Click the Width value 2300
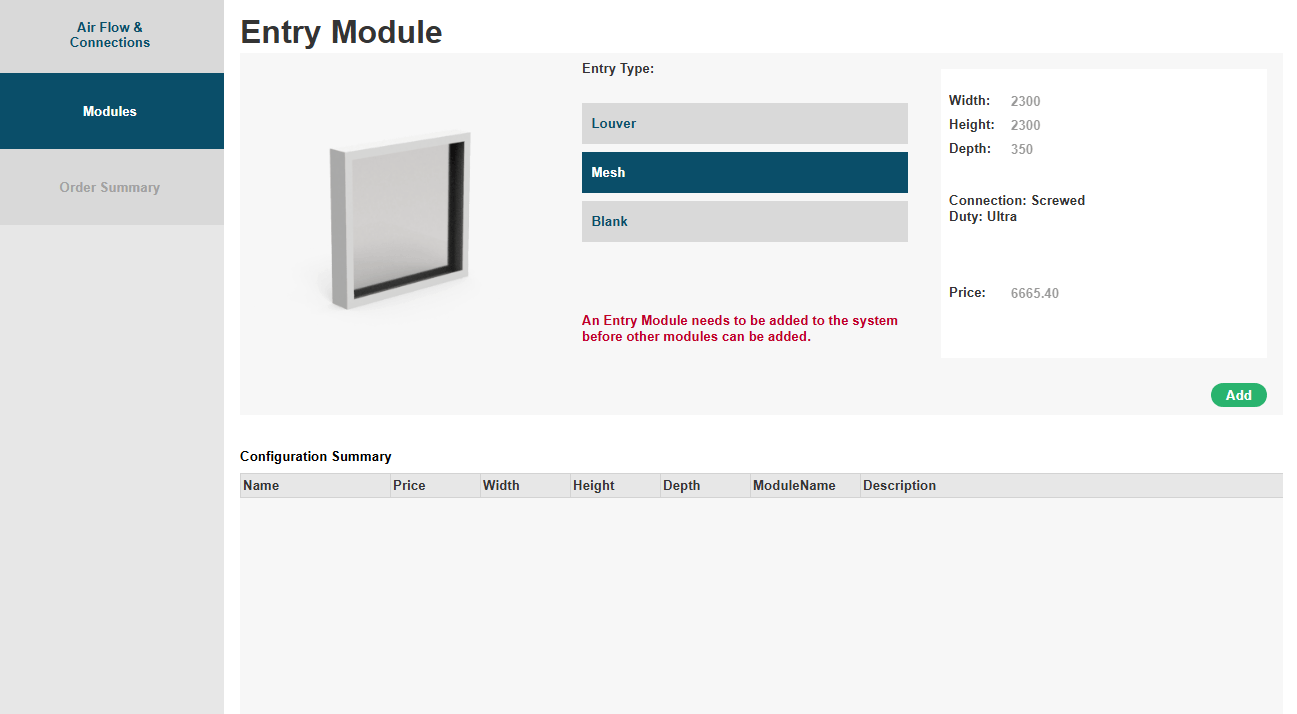1297x714 pixels. [x=1026, y=101]
